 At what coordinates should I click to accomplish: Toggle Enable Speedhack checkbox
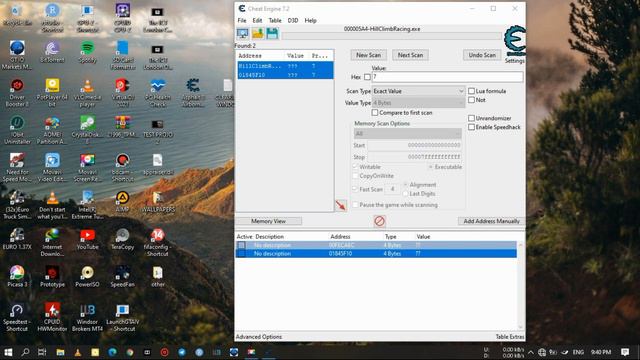pyautogui.click(x=471, y=127)
